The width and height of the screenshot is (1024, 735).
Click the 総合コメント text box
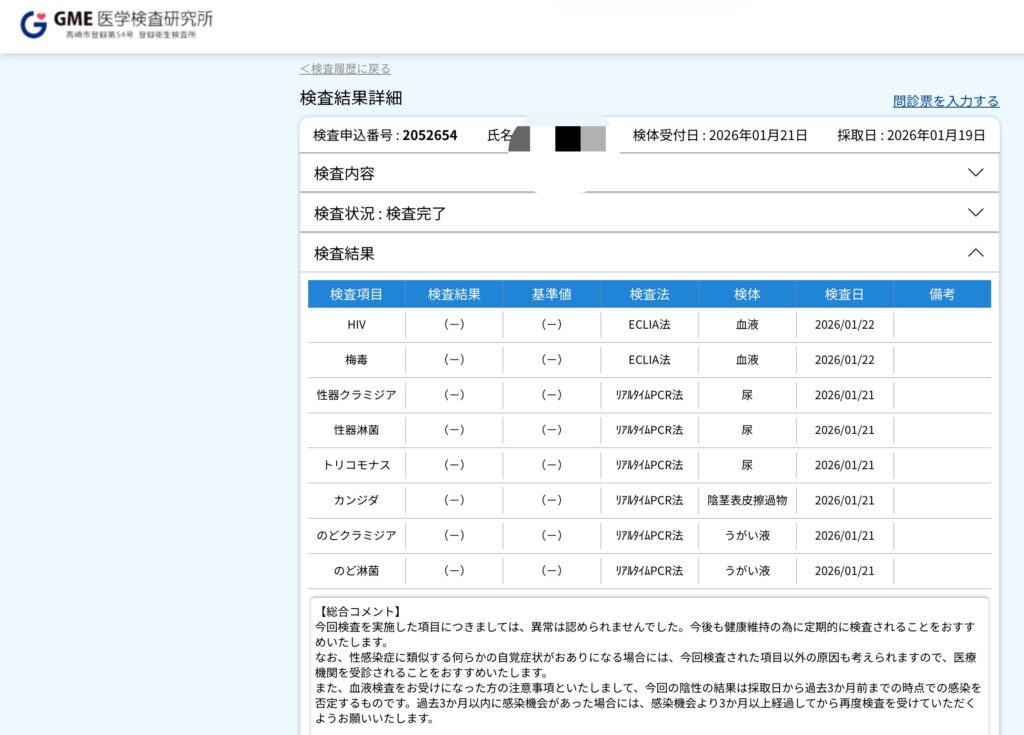click(648, 665)
